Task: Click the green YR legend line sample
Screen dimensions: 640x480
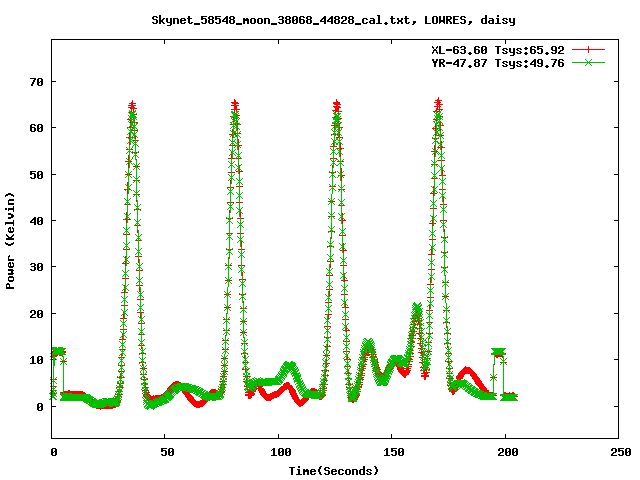Action: coord(588,62)
